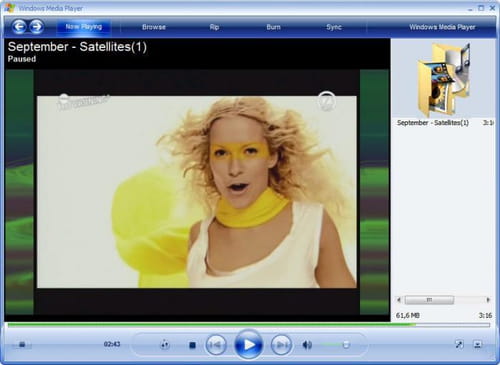Open the Burn tab
This screenshot has height=365, width=500.
273,27
